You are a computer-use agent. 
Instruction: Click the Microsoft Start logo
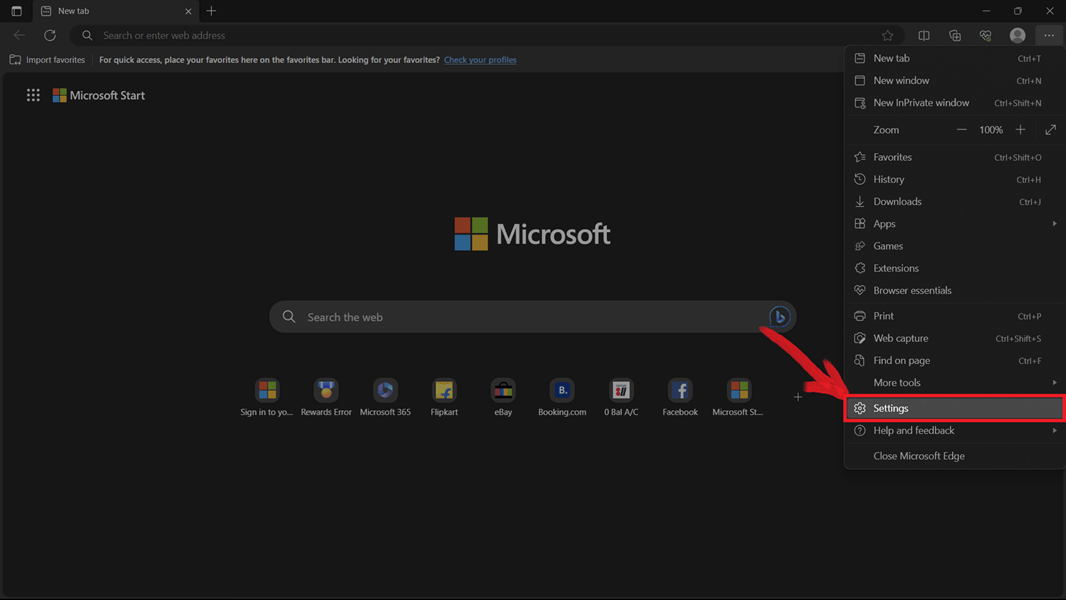pyautogui.click(x=99, y=95)
